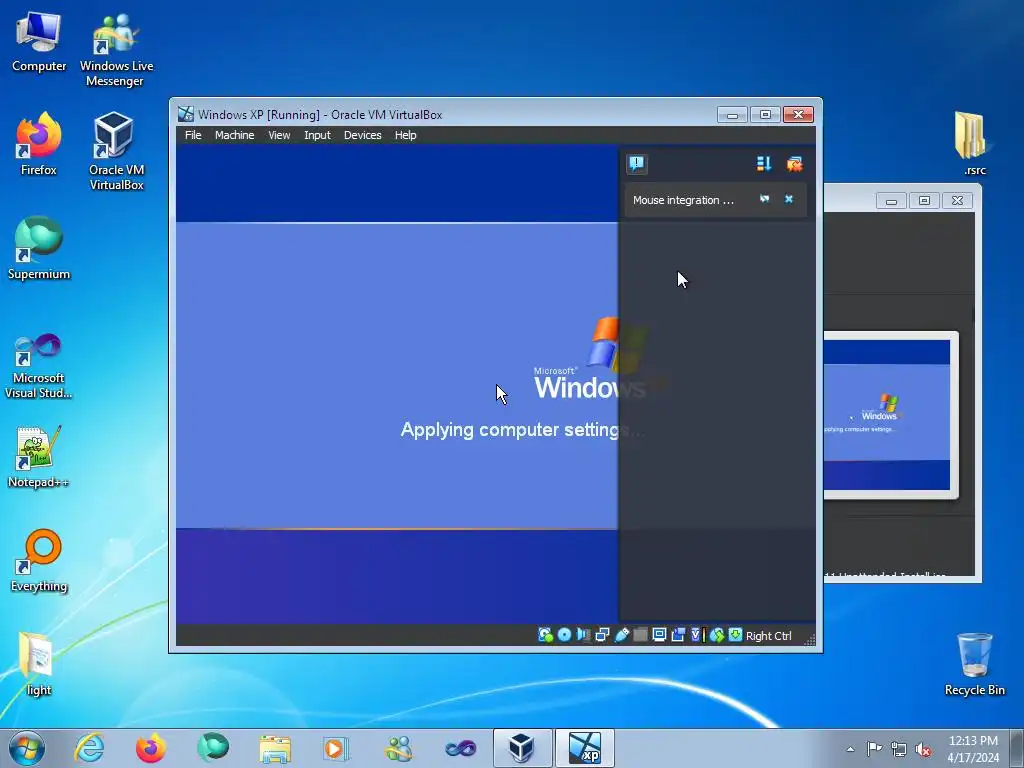
Task: Click the audio status bar icon
Action: 583,635
